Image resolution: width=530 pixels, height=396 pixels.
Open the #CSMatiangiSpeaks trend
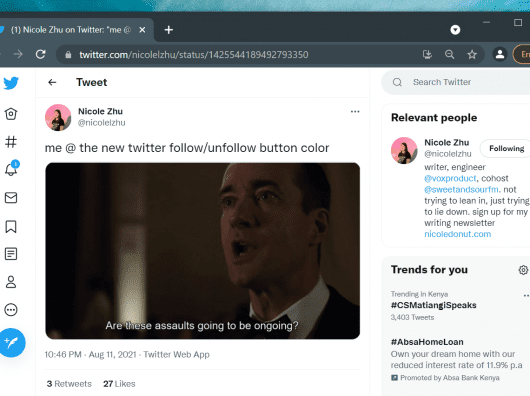pos(434,305)
